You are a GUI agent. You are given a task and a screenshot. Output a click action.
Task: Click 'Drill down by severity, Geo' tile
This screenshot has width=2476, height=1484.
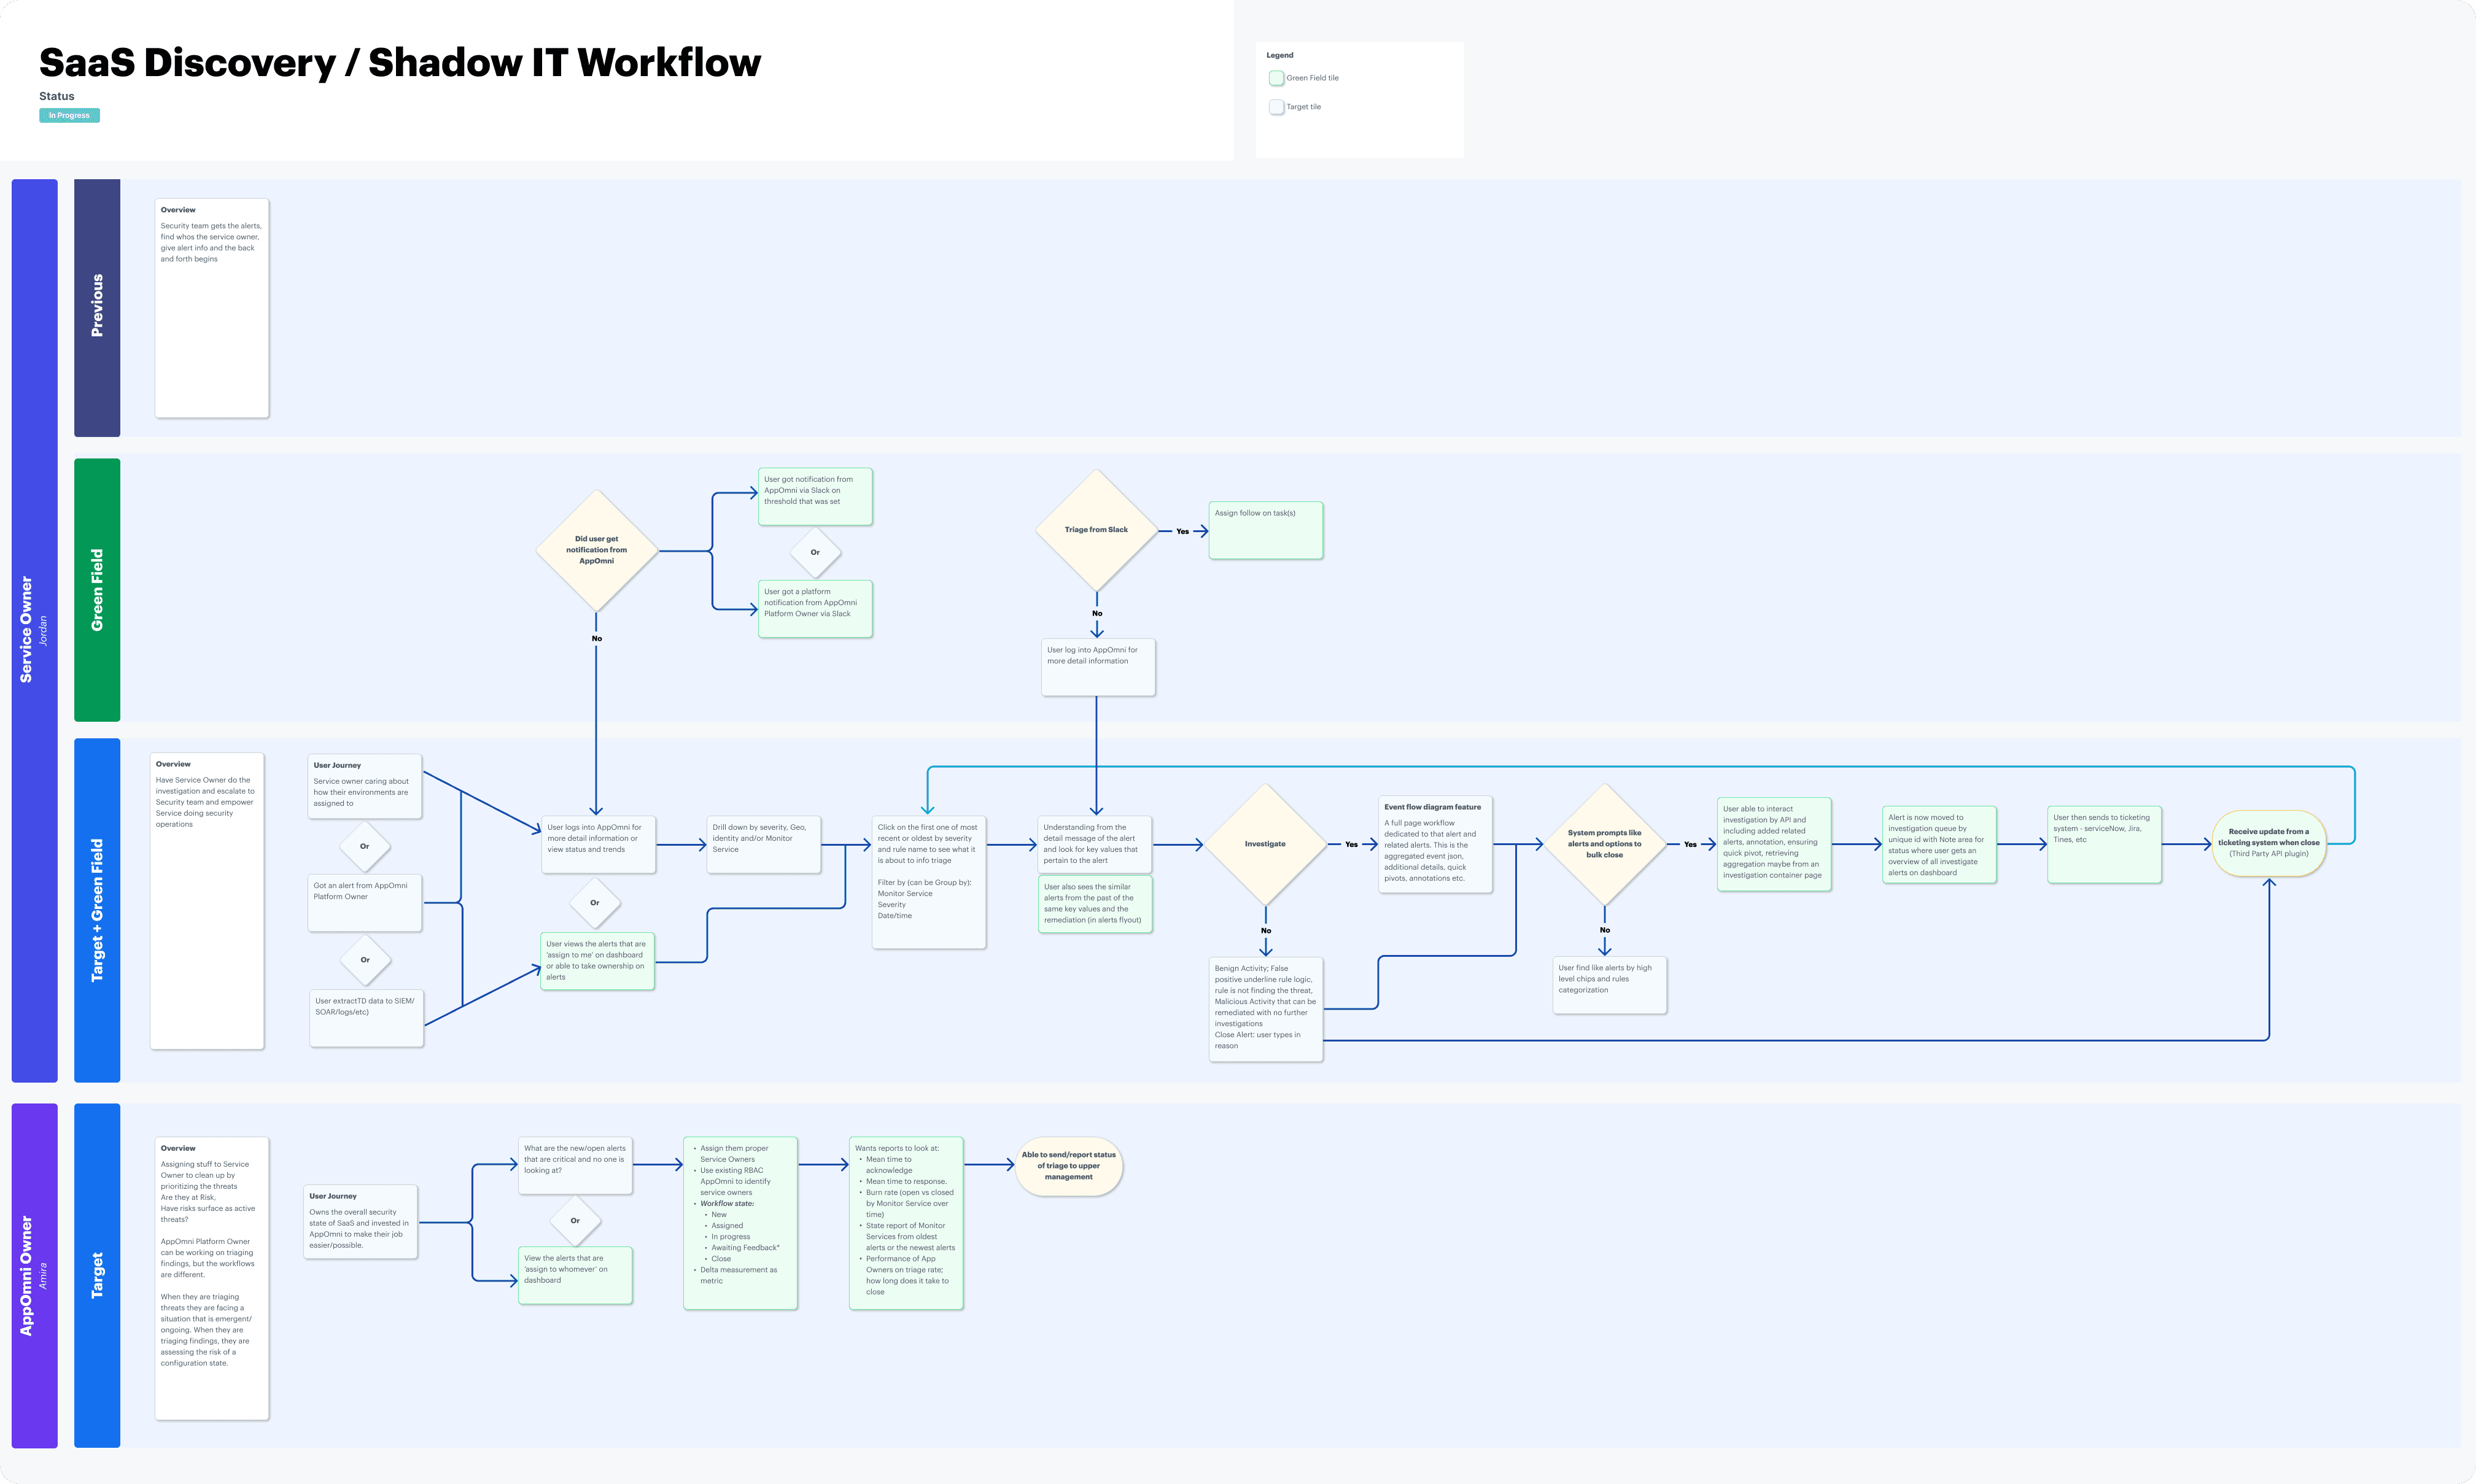(763, 844)
